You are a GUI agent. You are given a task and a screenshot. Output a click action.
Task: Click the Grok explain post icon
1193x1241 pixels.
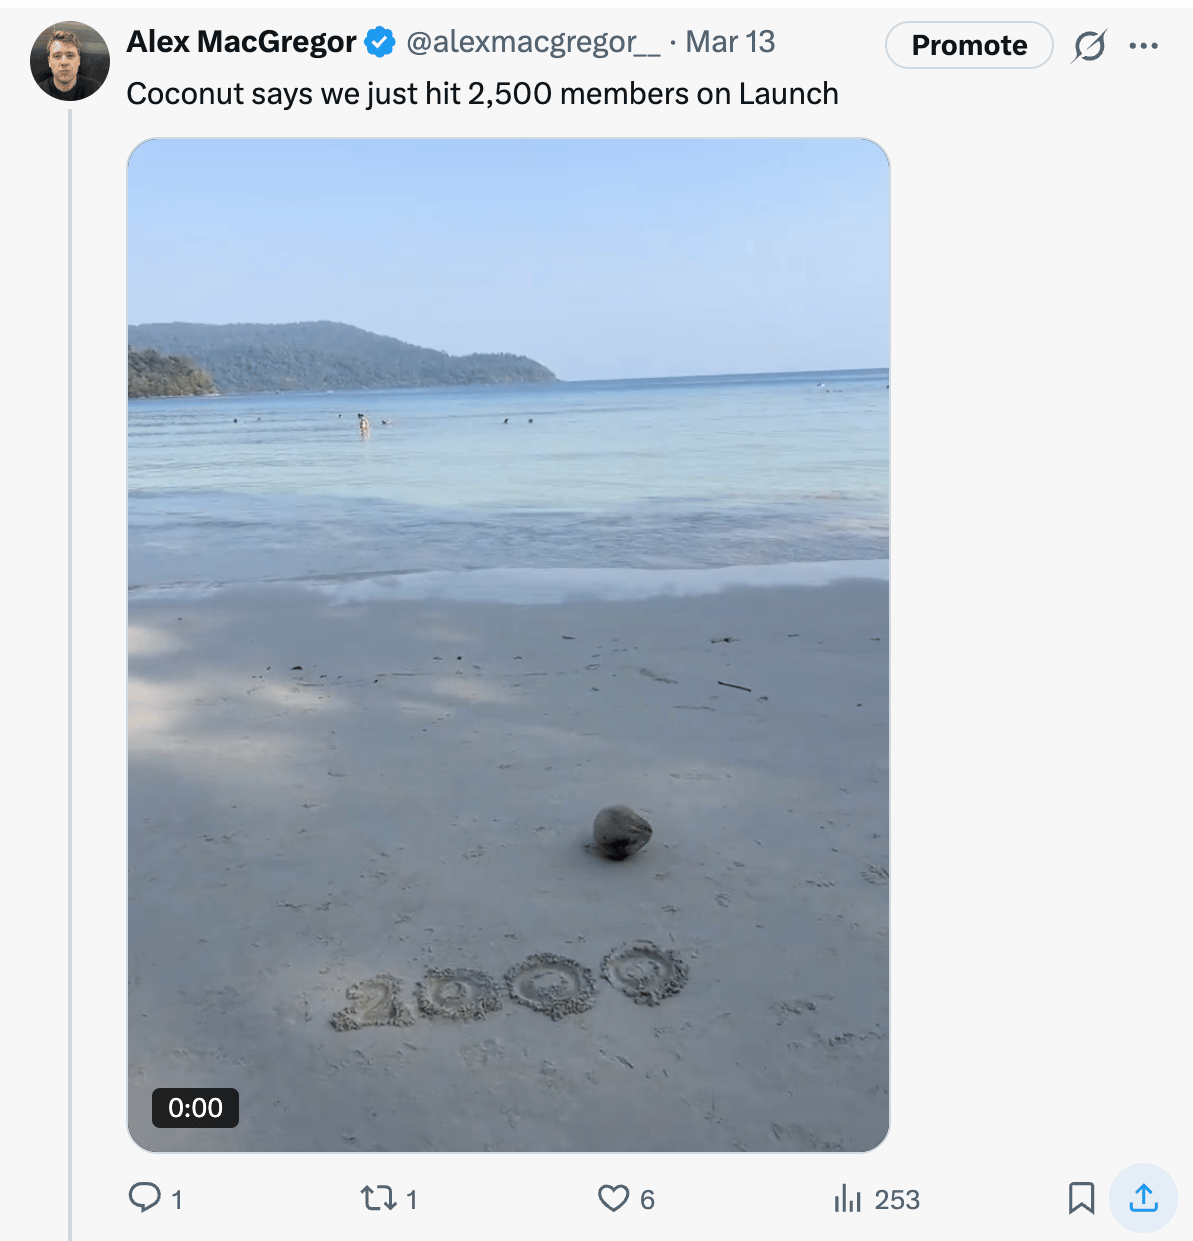click(x=1089, y=45)
